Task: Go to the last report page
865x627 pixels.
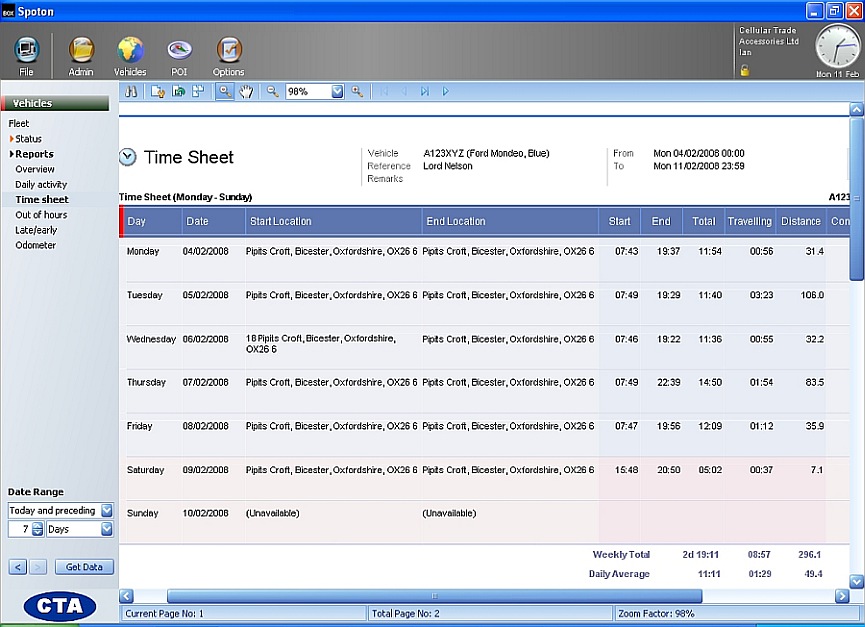Action: pyautogui.click(x=425, y=91)
